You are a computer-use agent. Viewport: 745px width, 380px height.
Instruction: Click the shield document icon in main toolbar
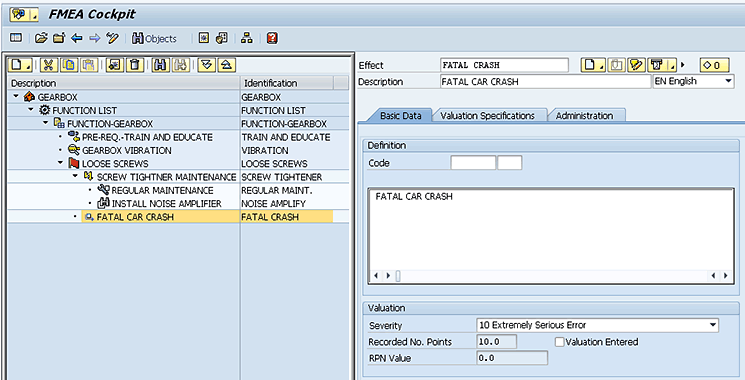(x=222, y=38)
